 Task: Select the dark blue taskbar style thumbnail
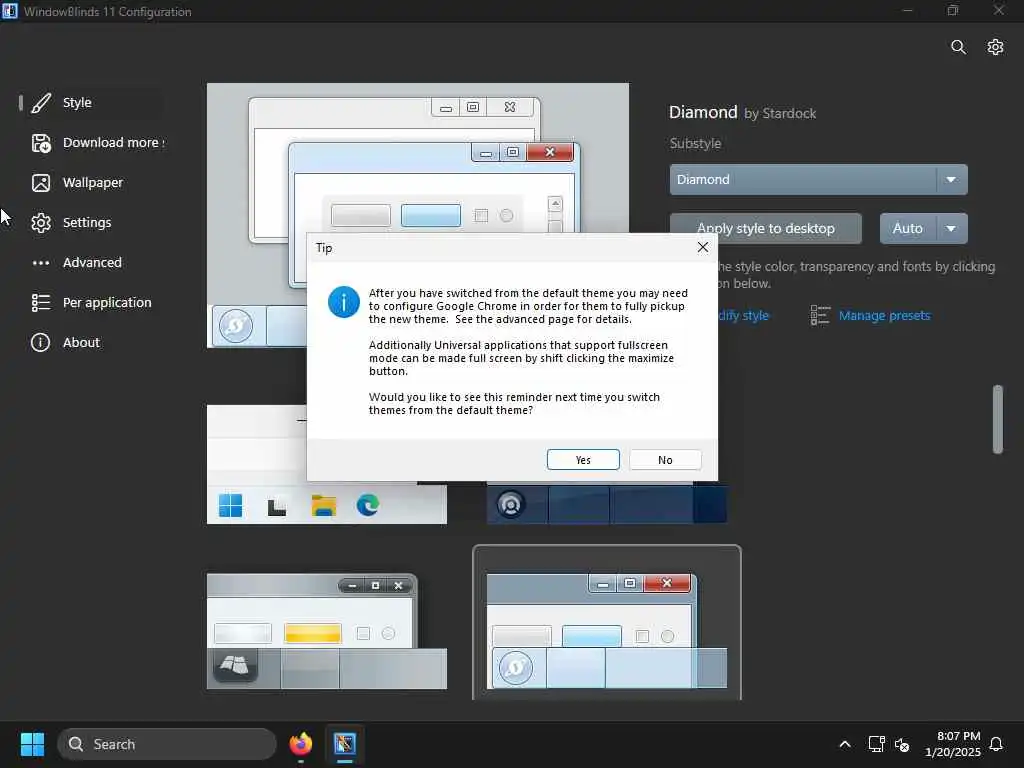[x=607, y=504]
